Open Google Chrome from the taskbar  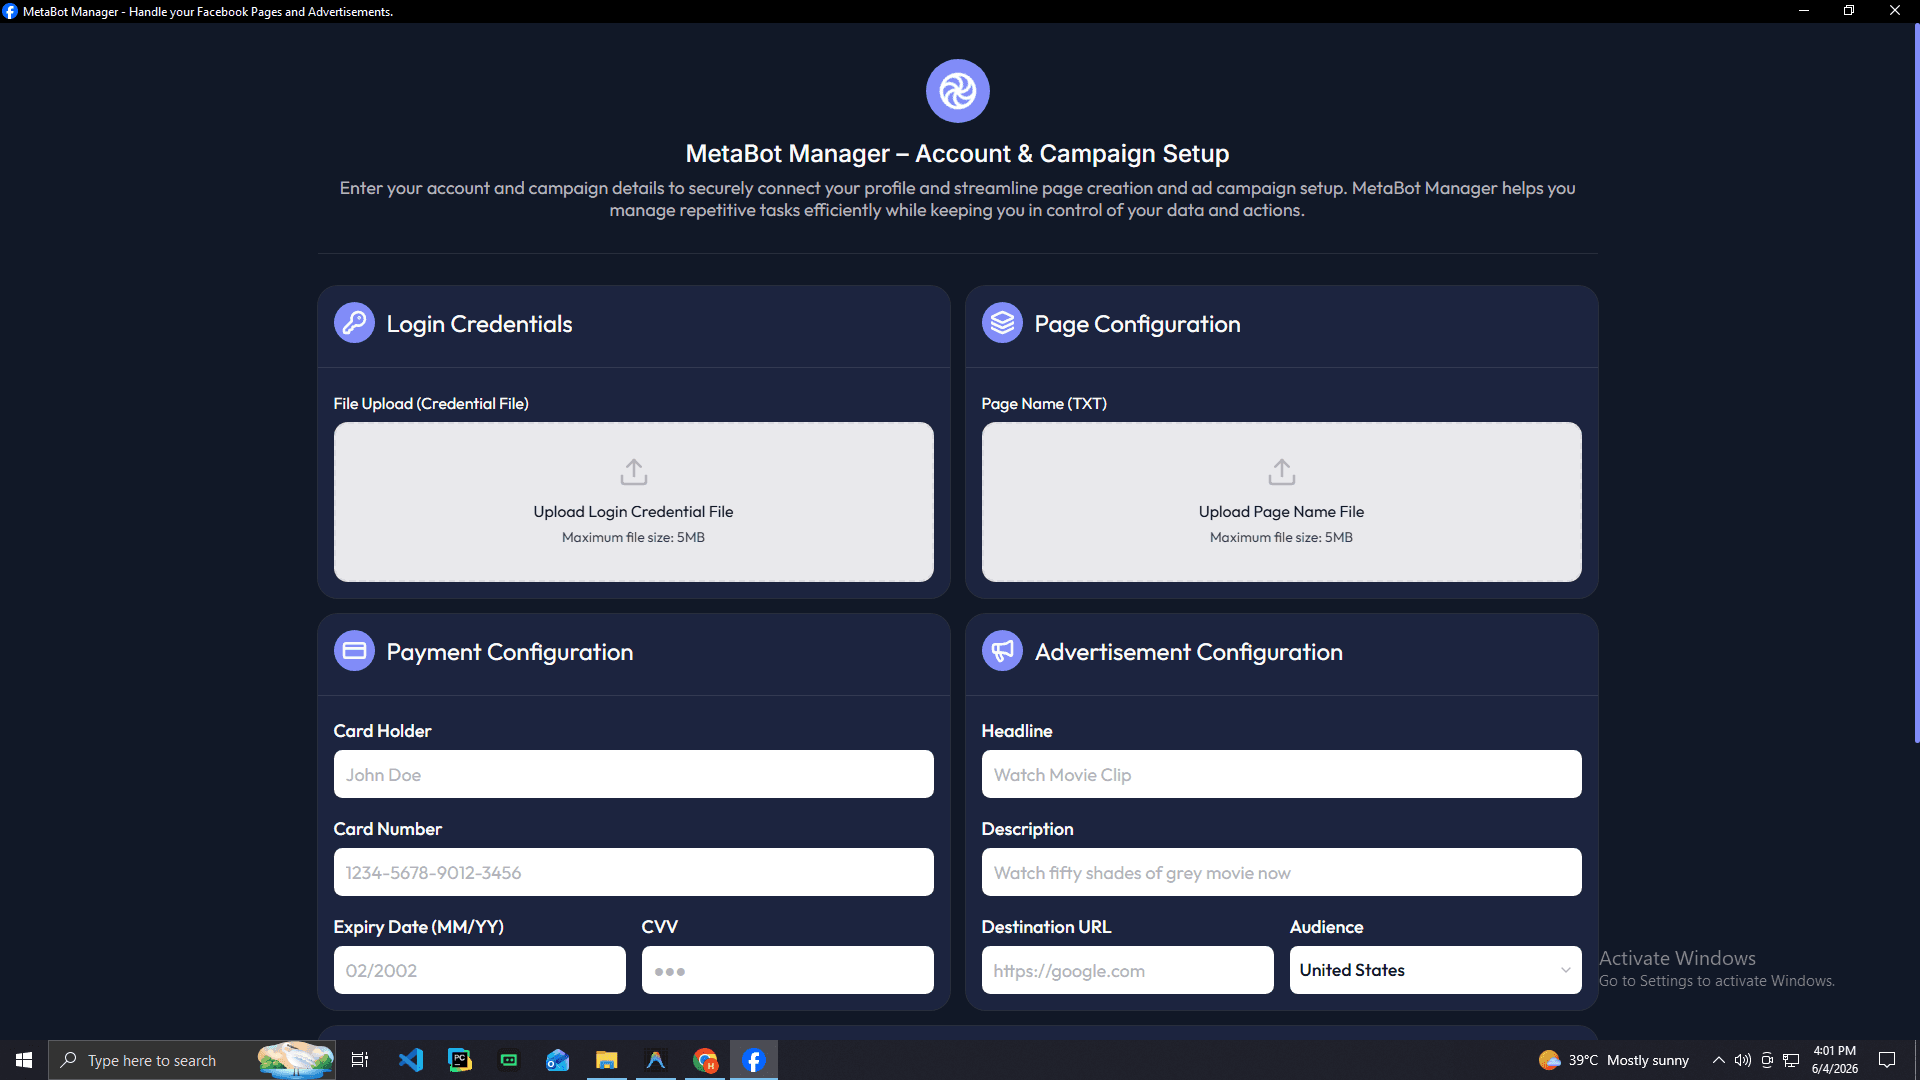tap(705, 1060)
